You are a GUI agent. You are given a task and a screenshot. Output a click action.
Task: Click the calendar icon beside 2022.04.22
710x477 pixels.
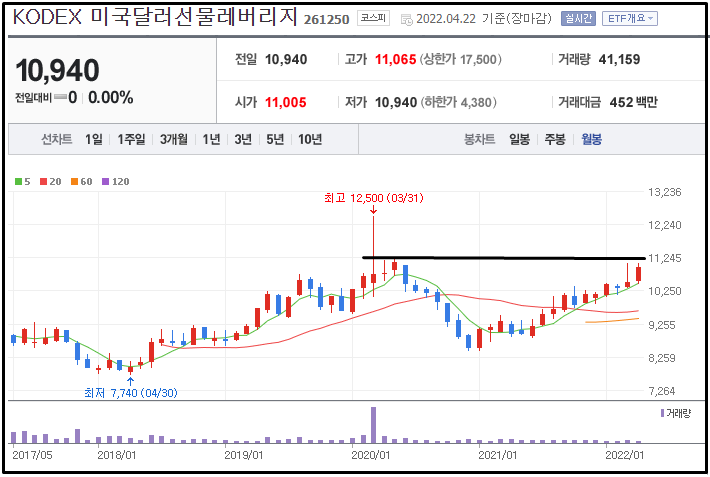coord(407,19)
